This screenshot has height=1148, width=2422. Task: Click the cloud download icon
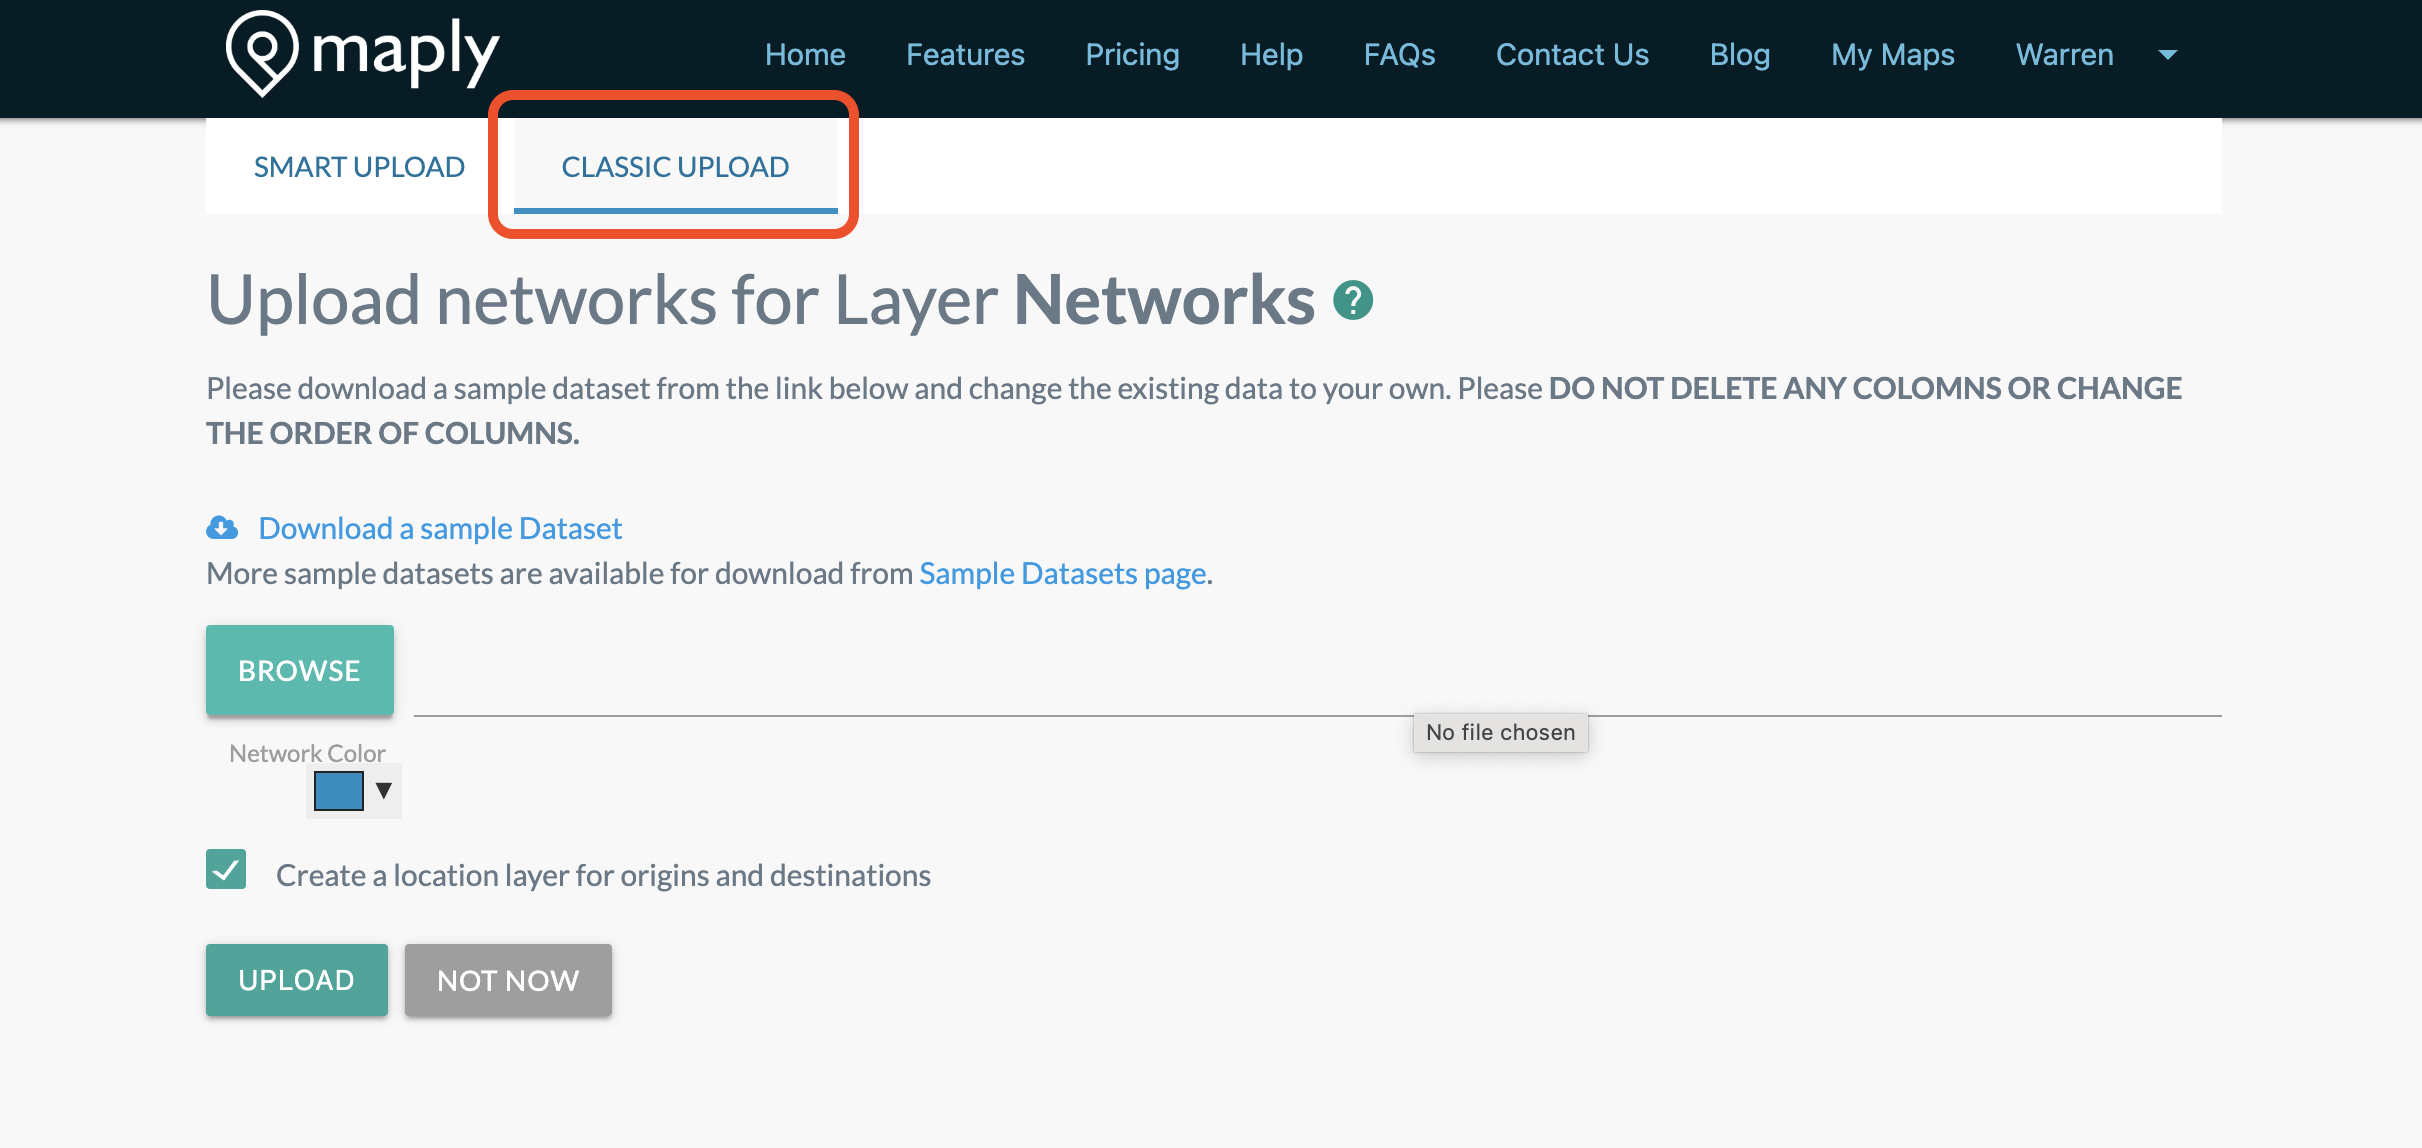coord(222,528)
